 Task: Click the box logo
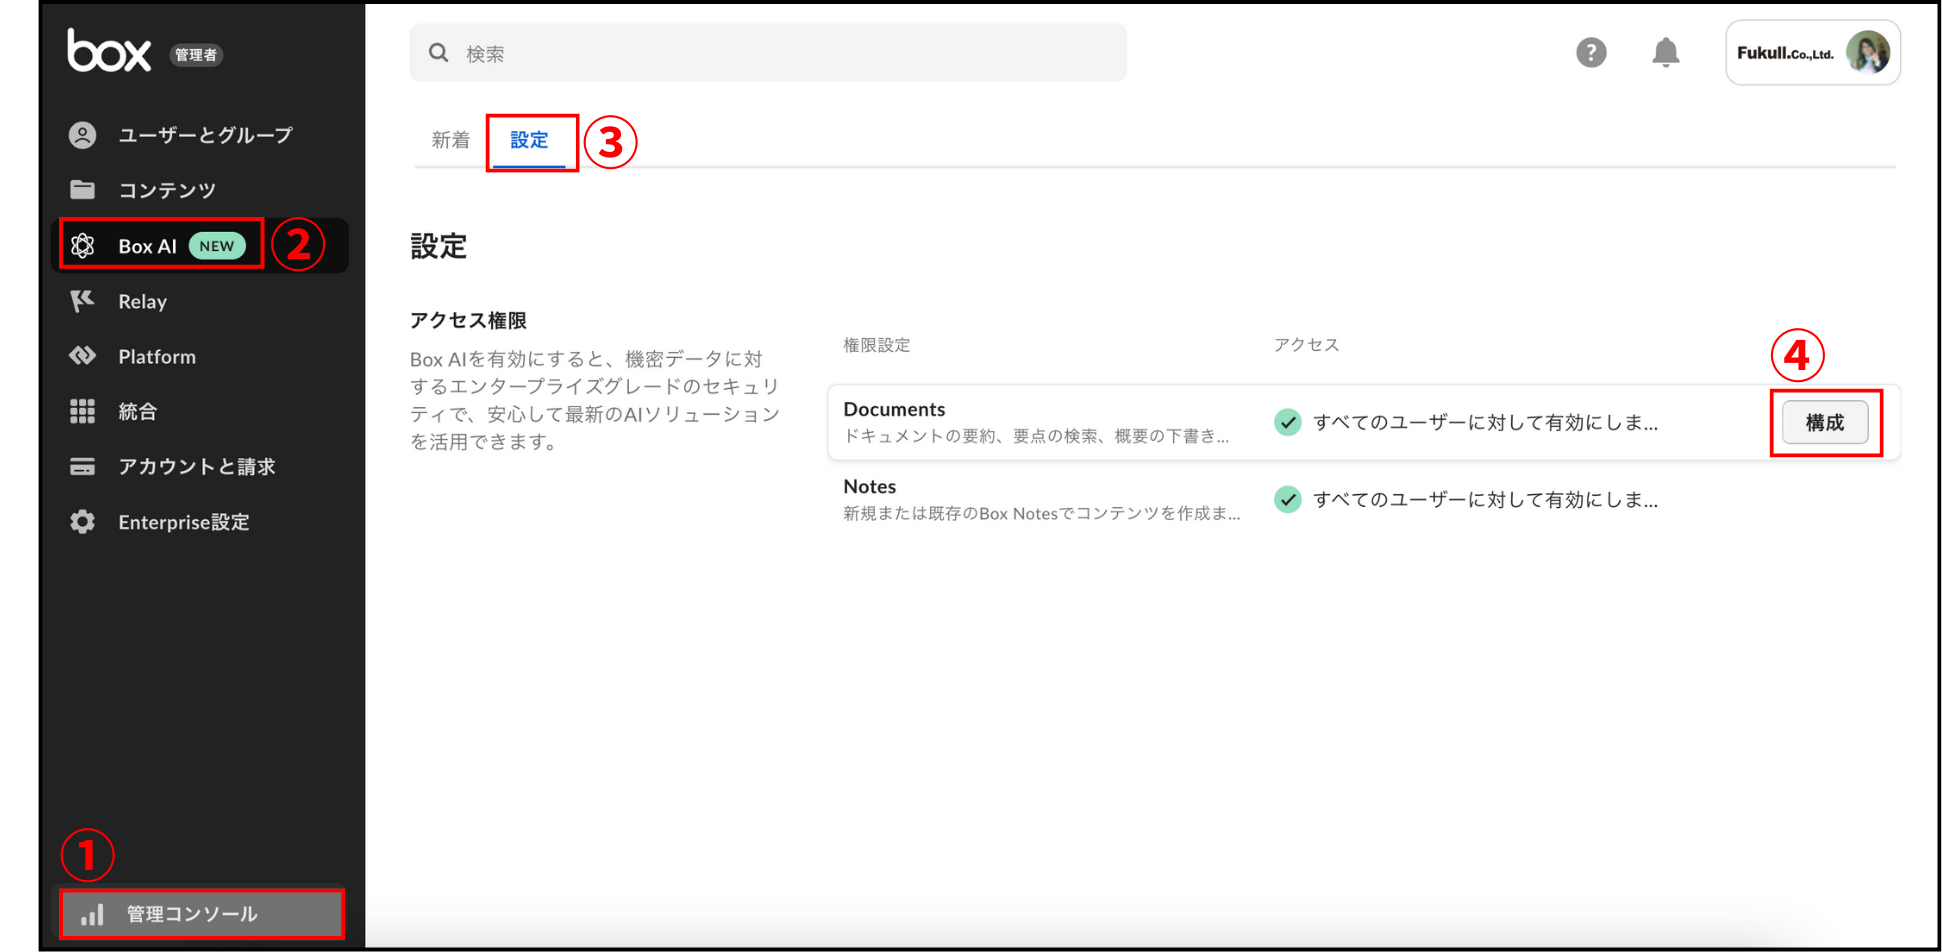coord(109,50)
